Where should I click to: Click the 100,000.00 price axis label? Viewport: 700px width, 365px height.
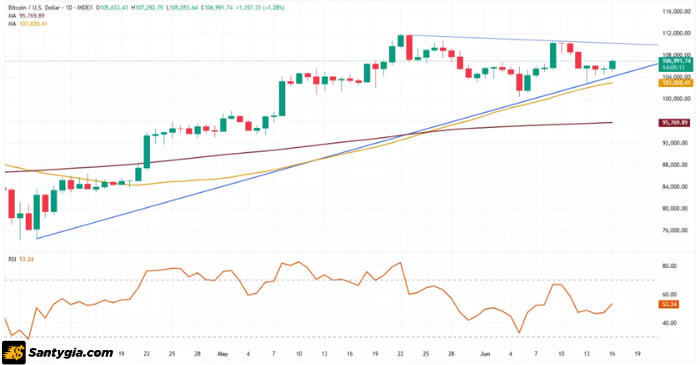click(x=676, y=99)
